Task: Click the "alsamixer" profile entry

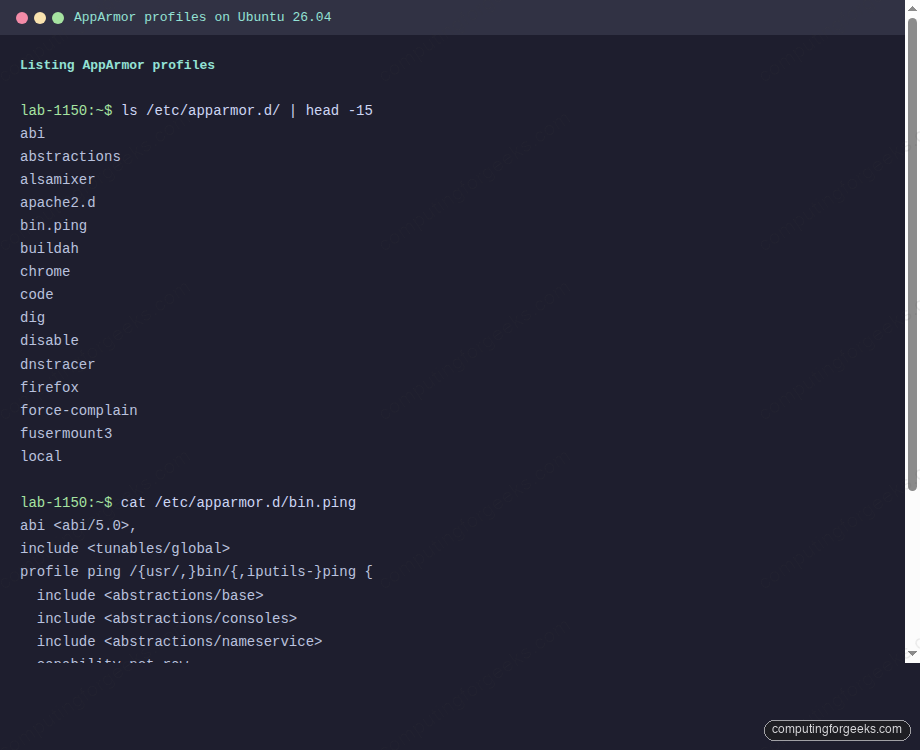Action: click(x=57, y=179)
